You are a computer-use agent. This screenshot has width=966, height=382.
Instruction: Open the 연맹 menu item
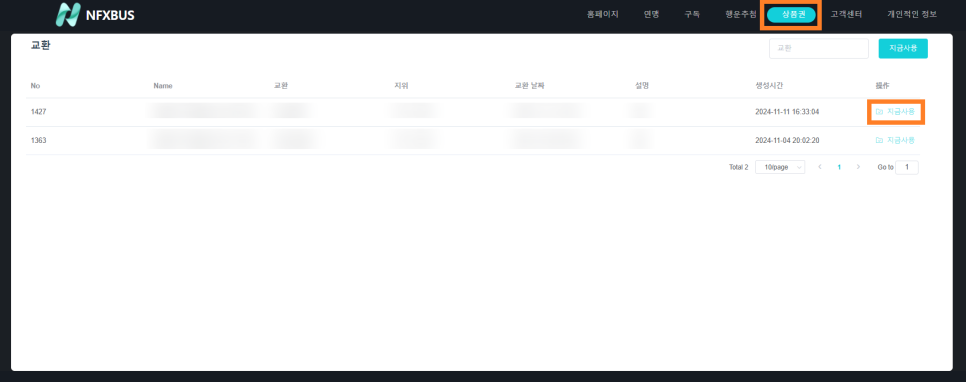651,15
